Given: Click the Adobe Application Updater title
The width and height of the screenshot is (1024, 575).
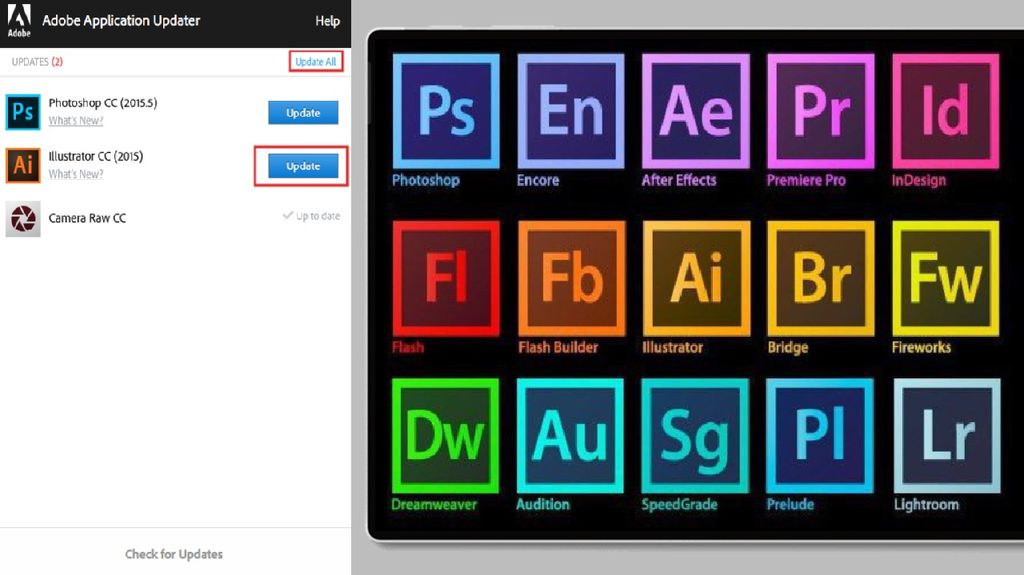Looking at the screenshot, I should 121,21.
